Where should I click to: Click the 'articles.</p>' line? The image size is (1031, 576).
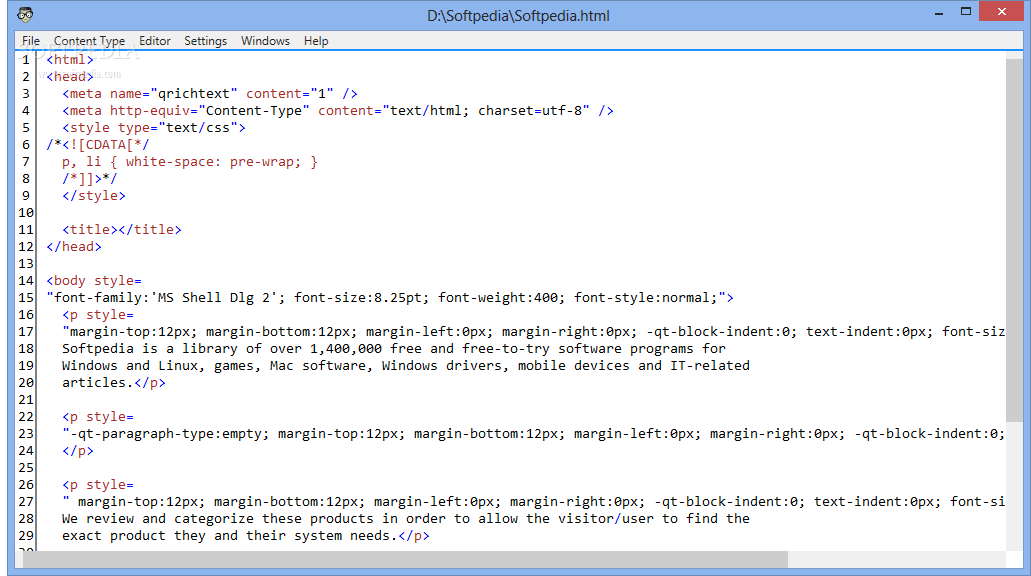click(x=114, y=383)
